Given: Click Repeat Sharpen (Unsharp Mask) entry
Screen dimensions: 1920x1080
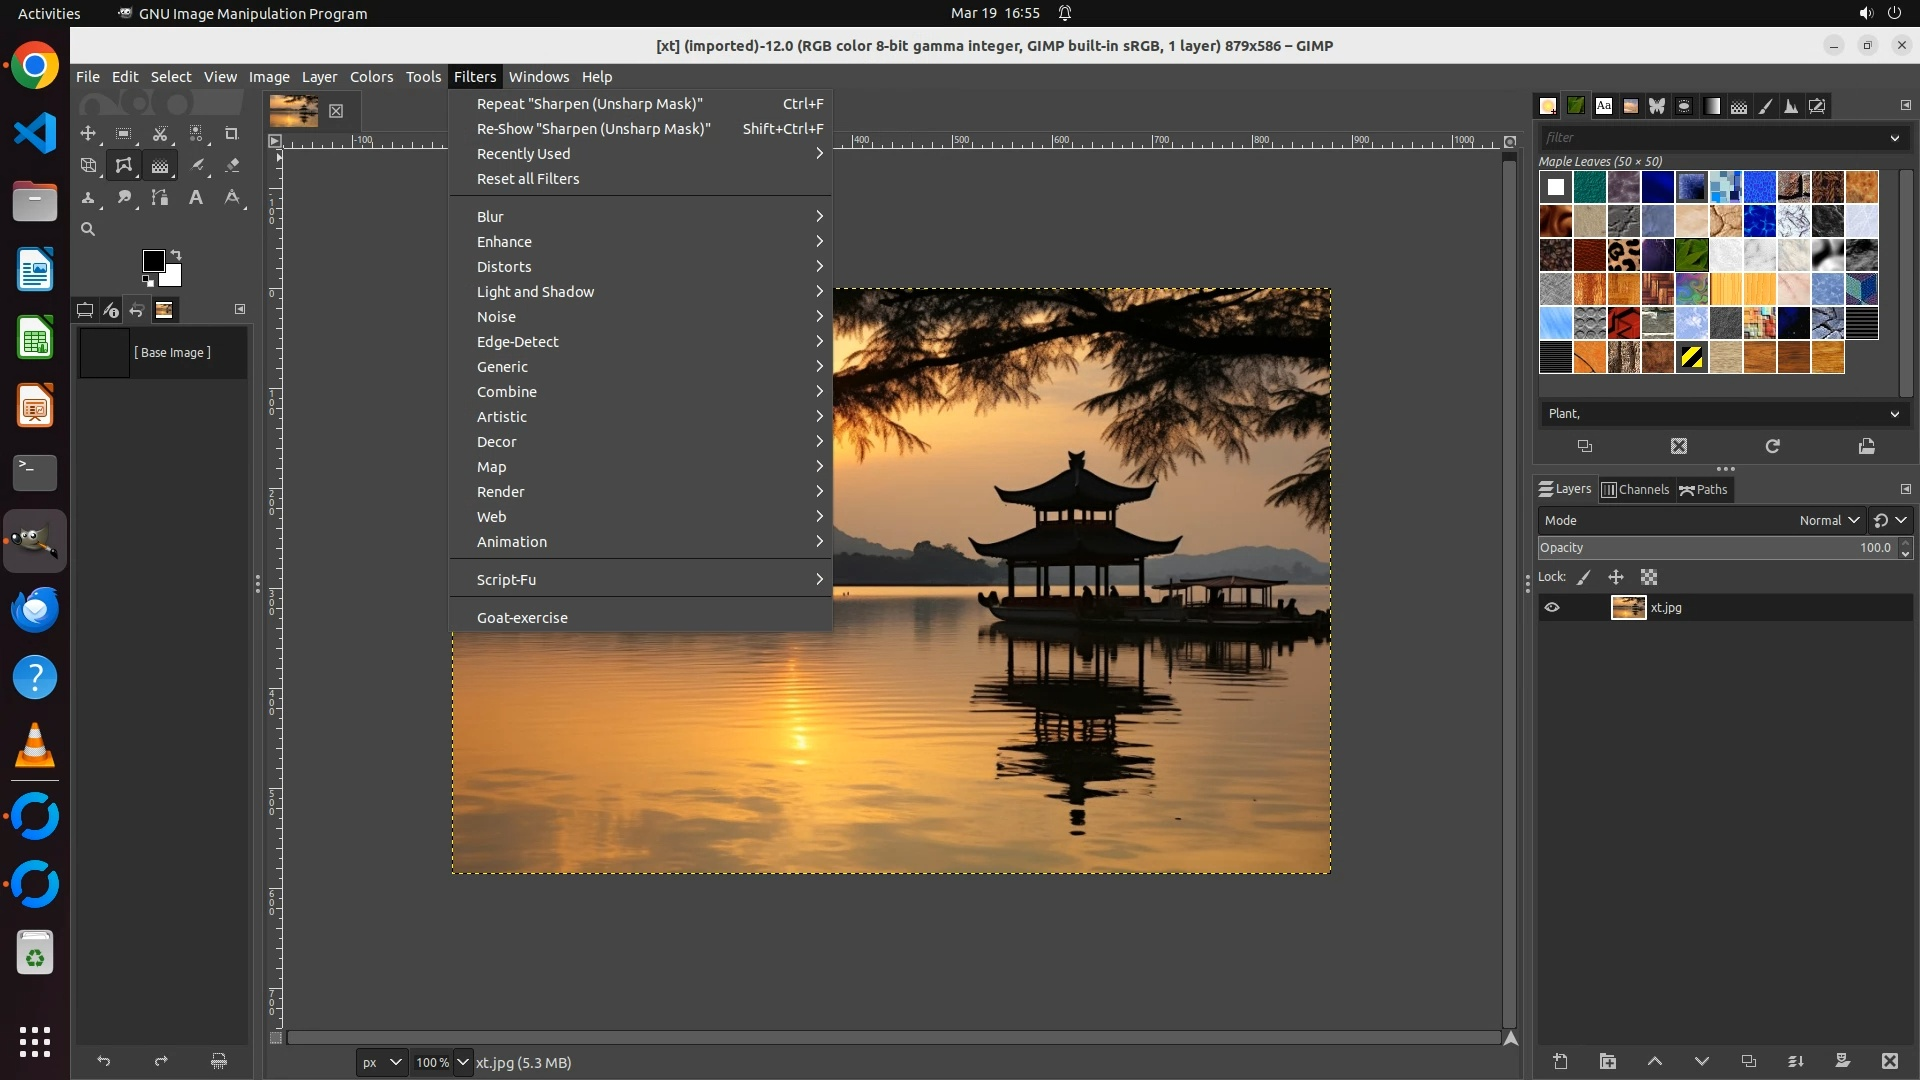Looking at the screenshot, I should tap(590, 104).
